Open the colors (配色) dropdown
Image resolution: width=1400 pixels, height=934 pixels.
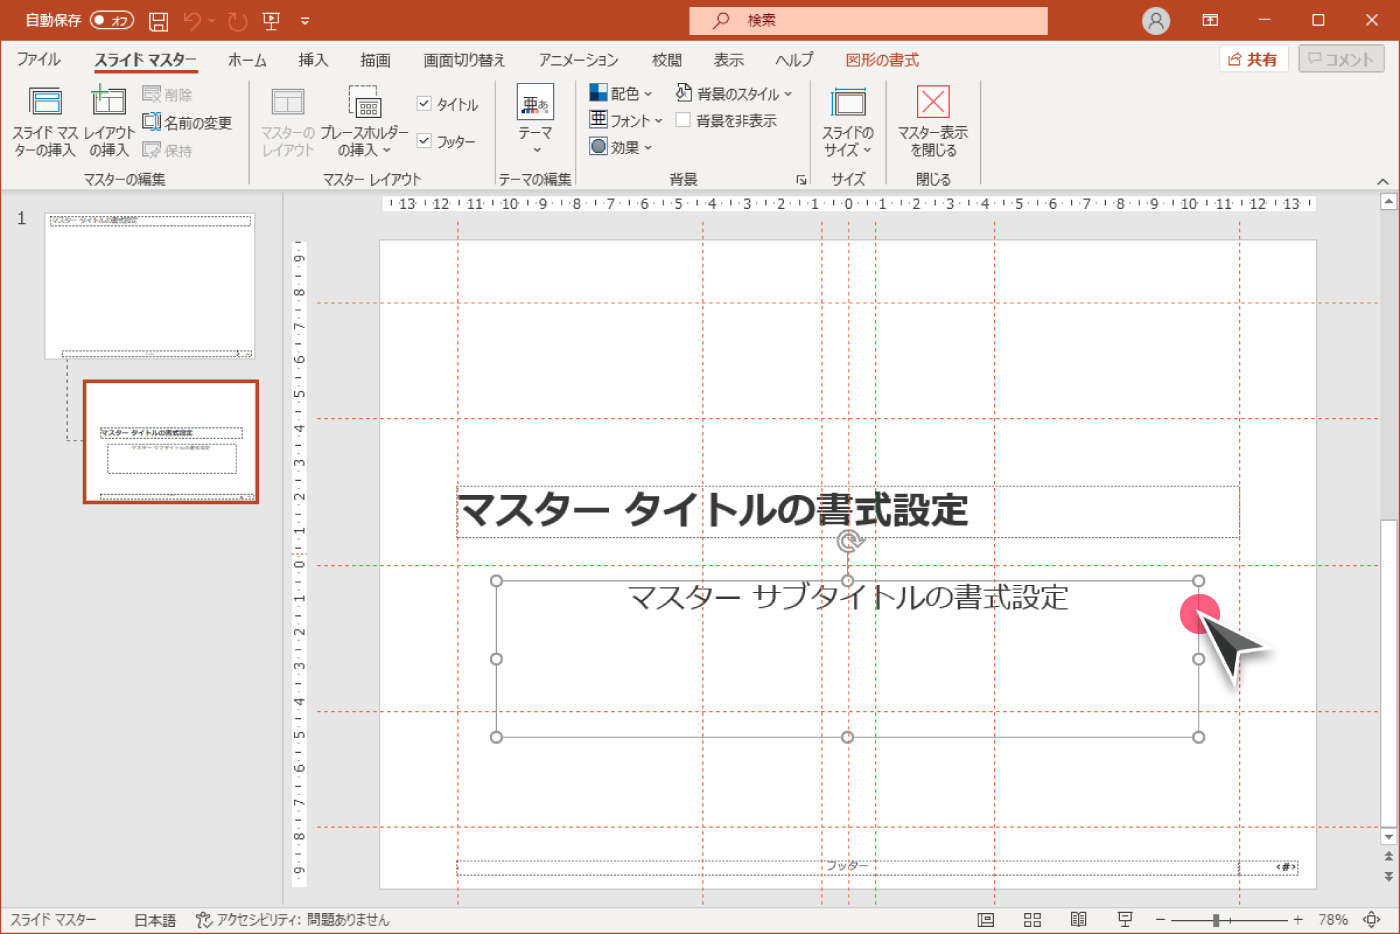(620, 93)
